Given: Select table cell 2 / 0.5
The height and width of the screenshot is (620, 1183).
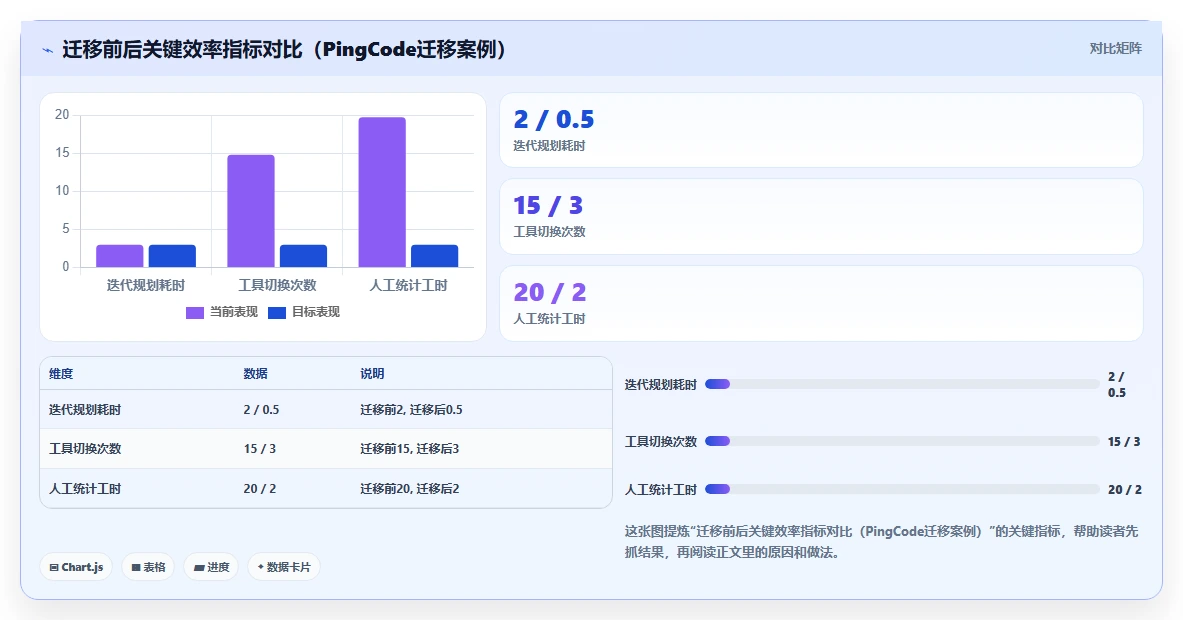Looking at the screenshot, I should pos(261,410).
